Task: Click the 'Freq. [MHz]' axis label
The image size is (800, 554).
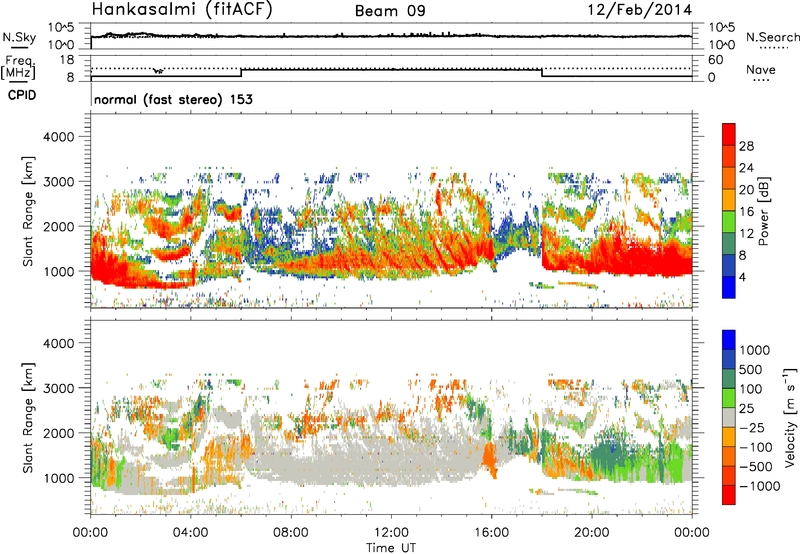Action: click(19, 67)
